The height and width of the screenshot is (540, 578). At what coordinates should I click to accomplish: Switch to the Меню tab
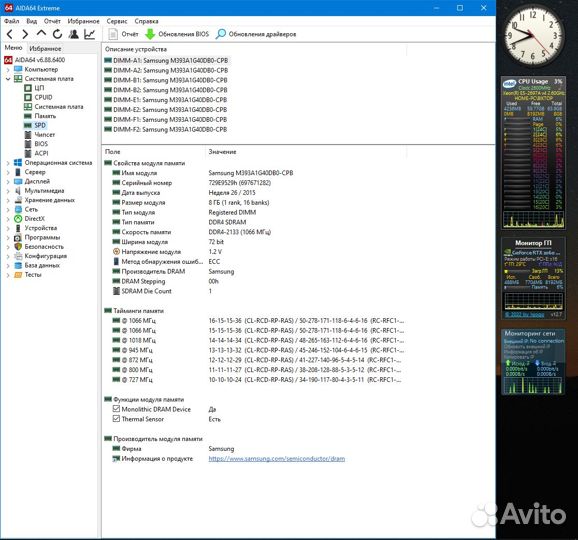click(x=13, y=48)
